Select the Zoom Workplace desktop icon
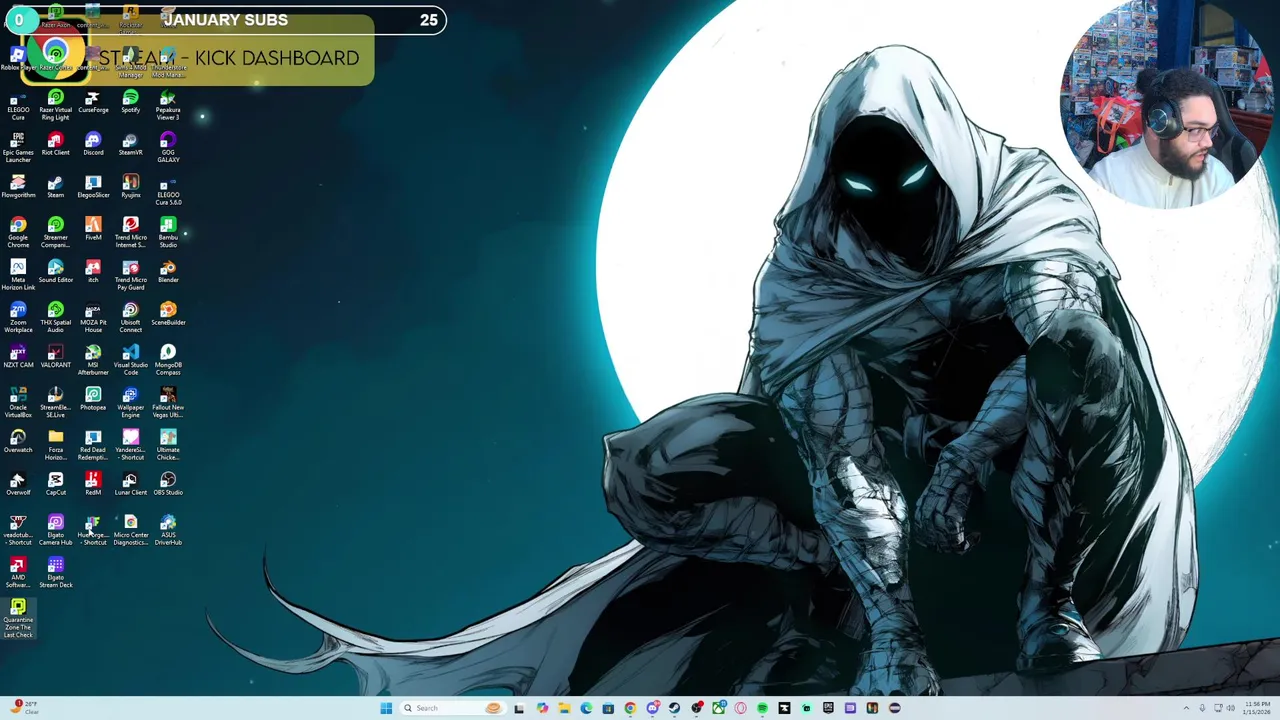Image resolution: width=1280 pixels, height=720 pixels. [18, 318]
